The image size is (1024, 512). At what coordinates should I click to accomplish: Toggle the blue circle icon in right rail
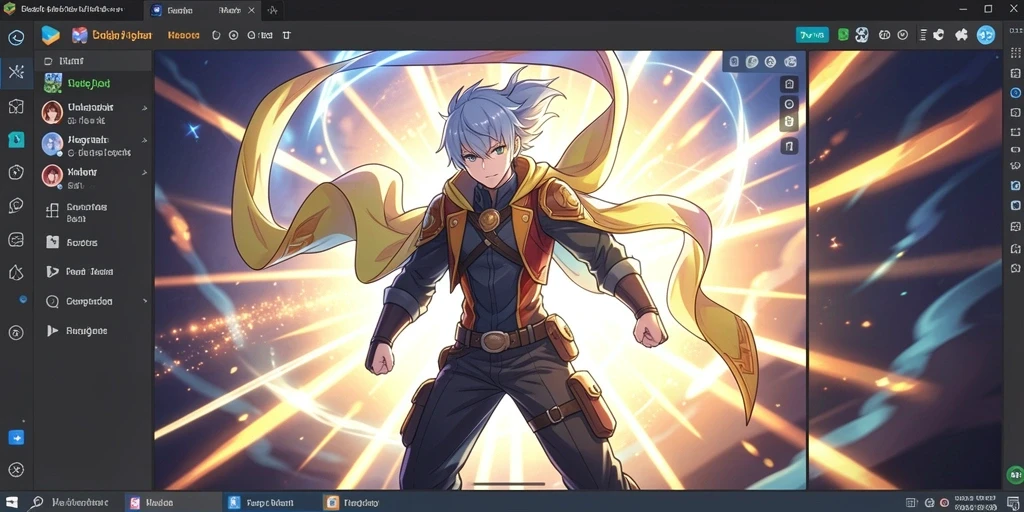point(1015,93)
